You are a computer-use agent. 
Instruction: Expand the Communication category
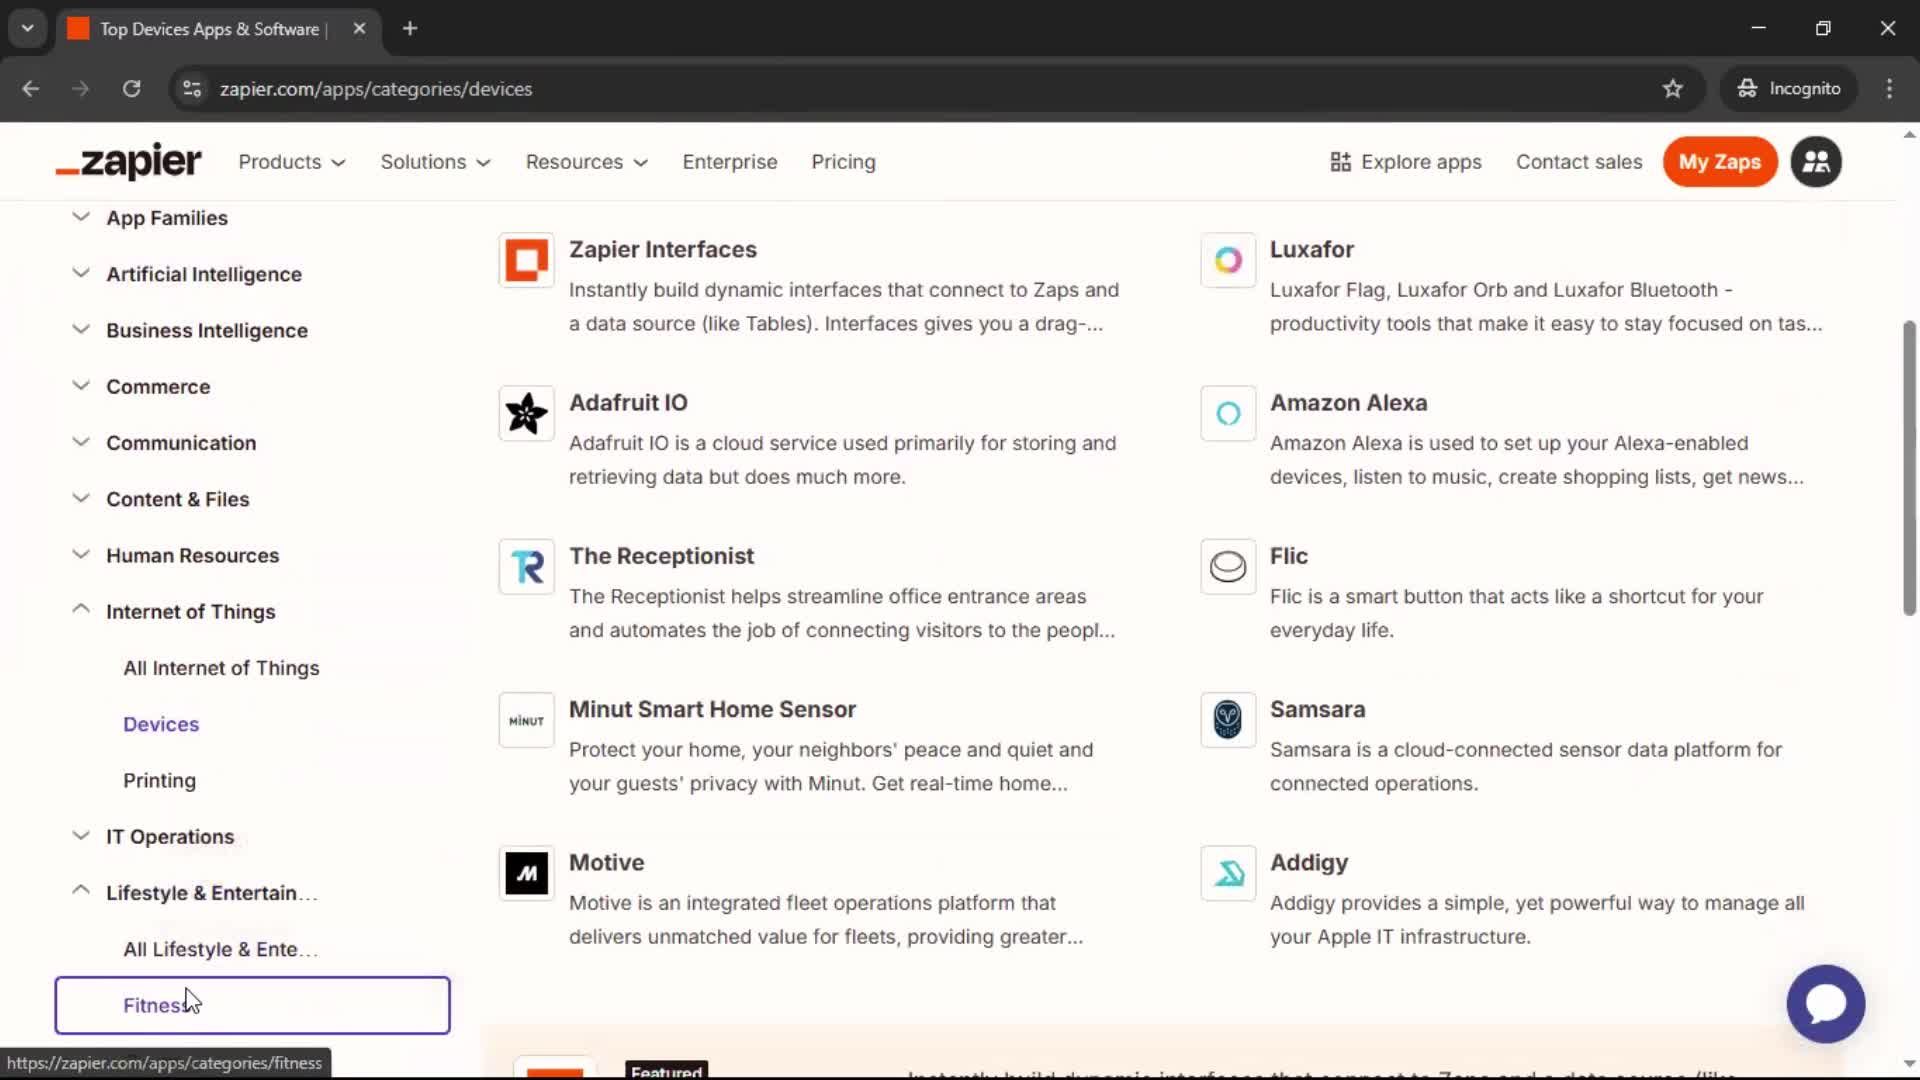(x=81, y=442)
